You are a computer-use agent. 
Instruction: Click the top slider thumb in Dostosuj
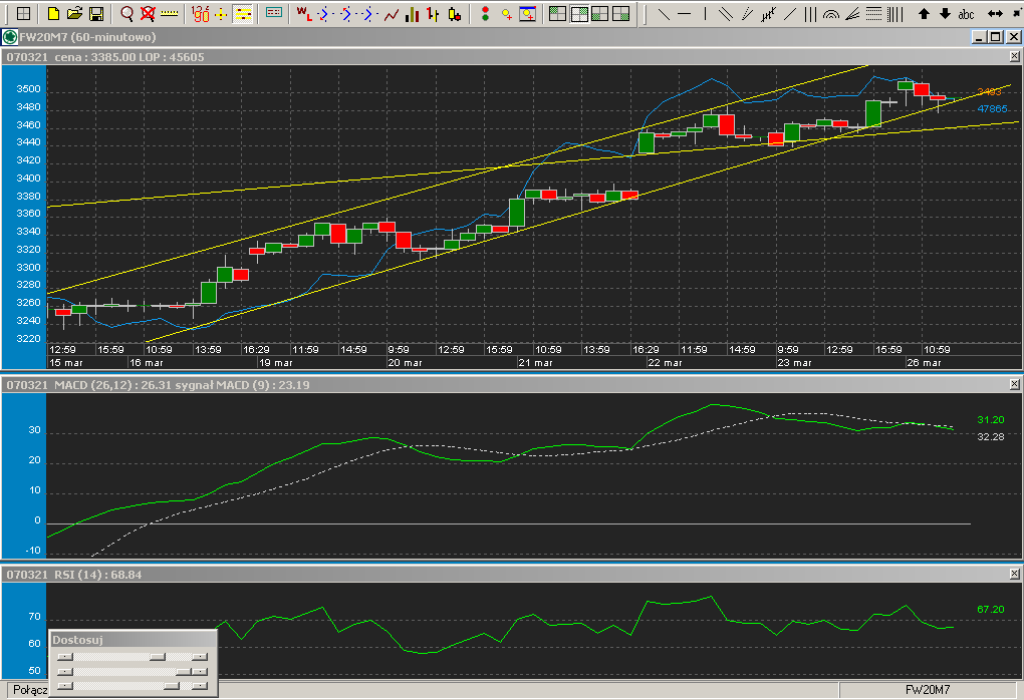coord(157,656)
